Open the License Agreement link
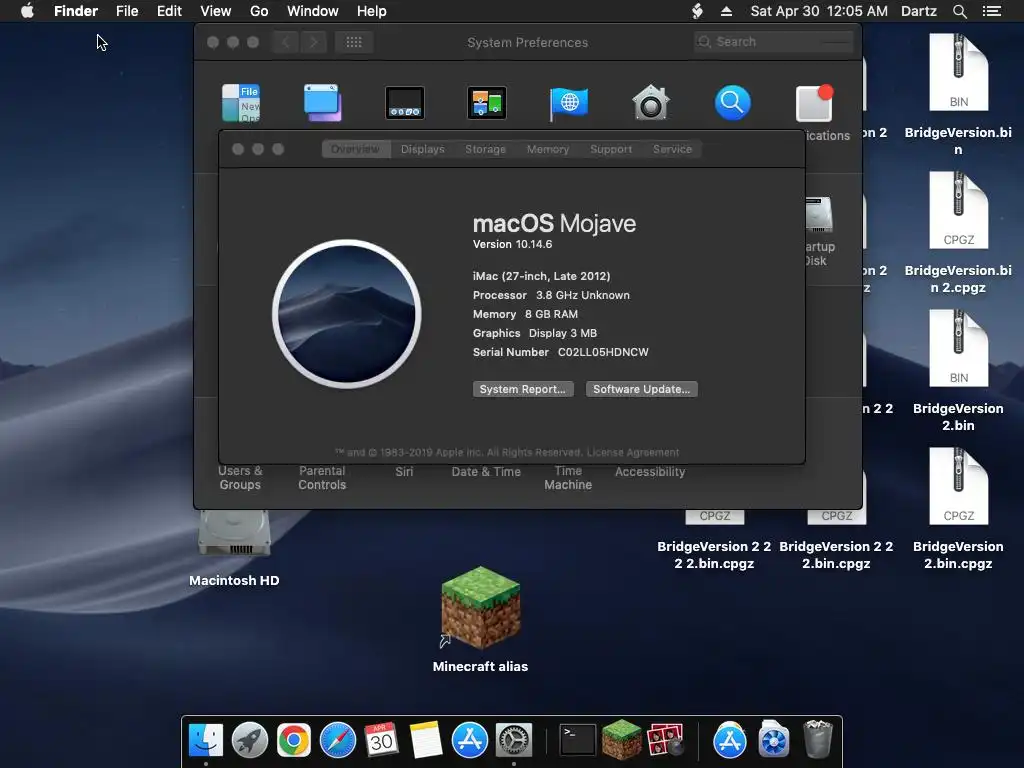This screenshot has height=768, width=1024. 633,452
